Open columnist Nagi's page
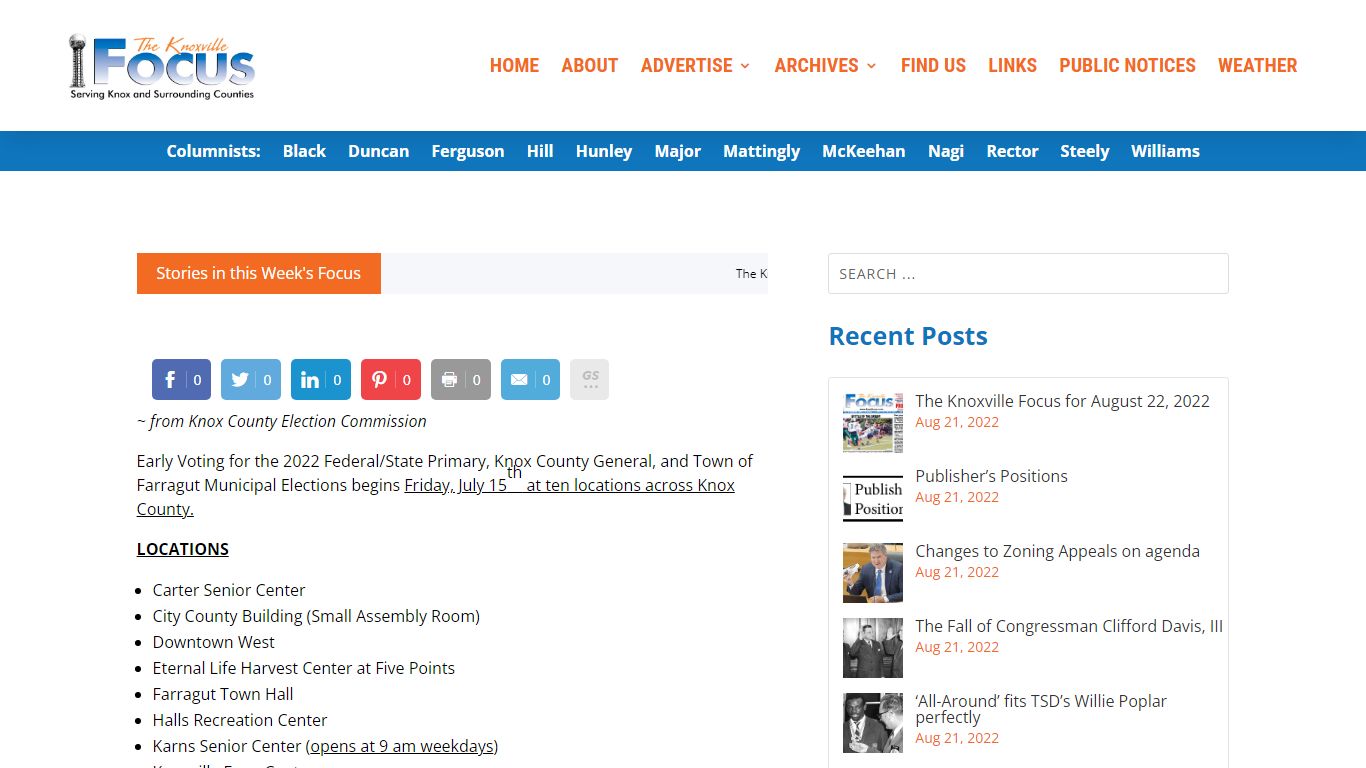 [946, 151]
